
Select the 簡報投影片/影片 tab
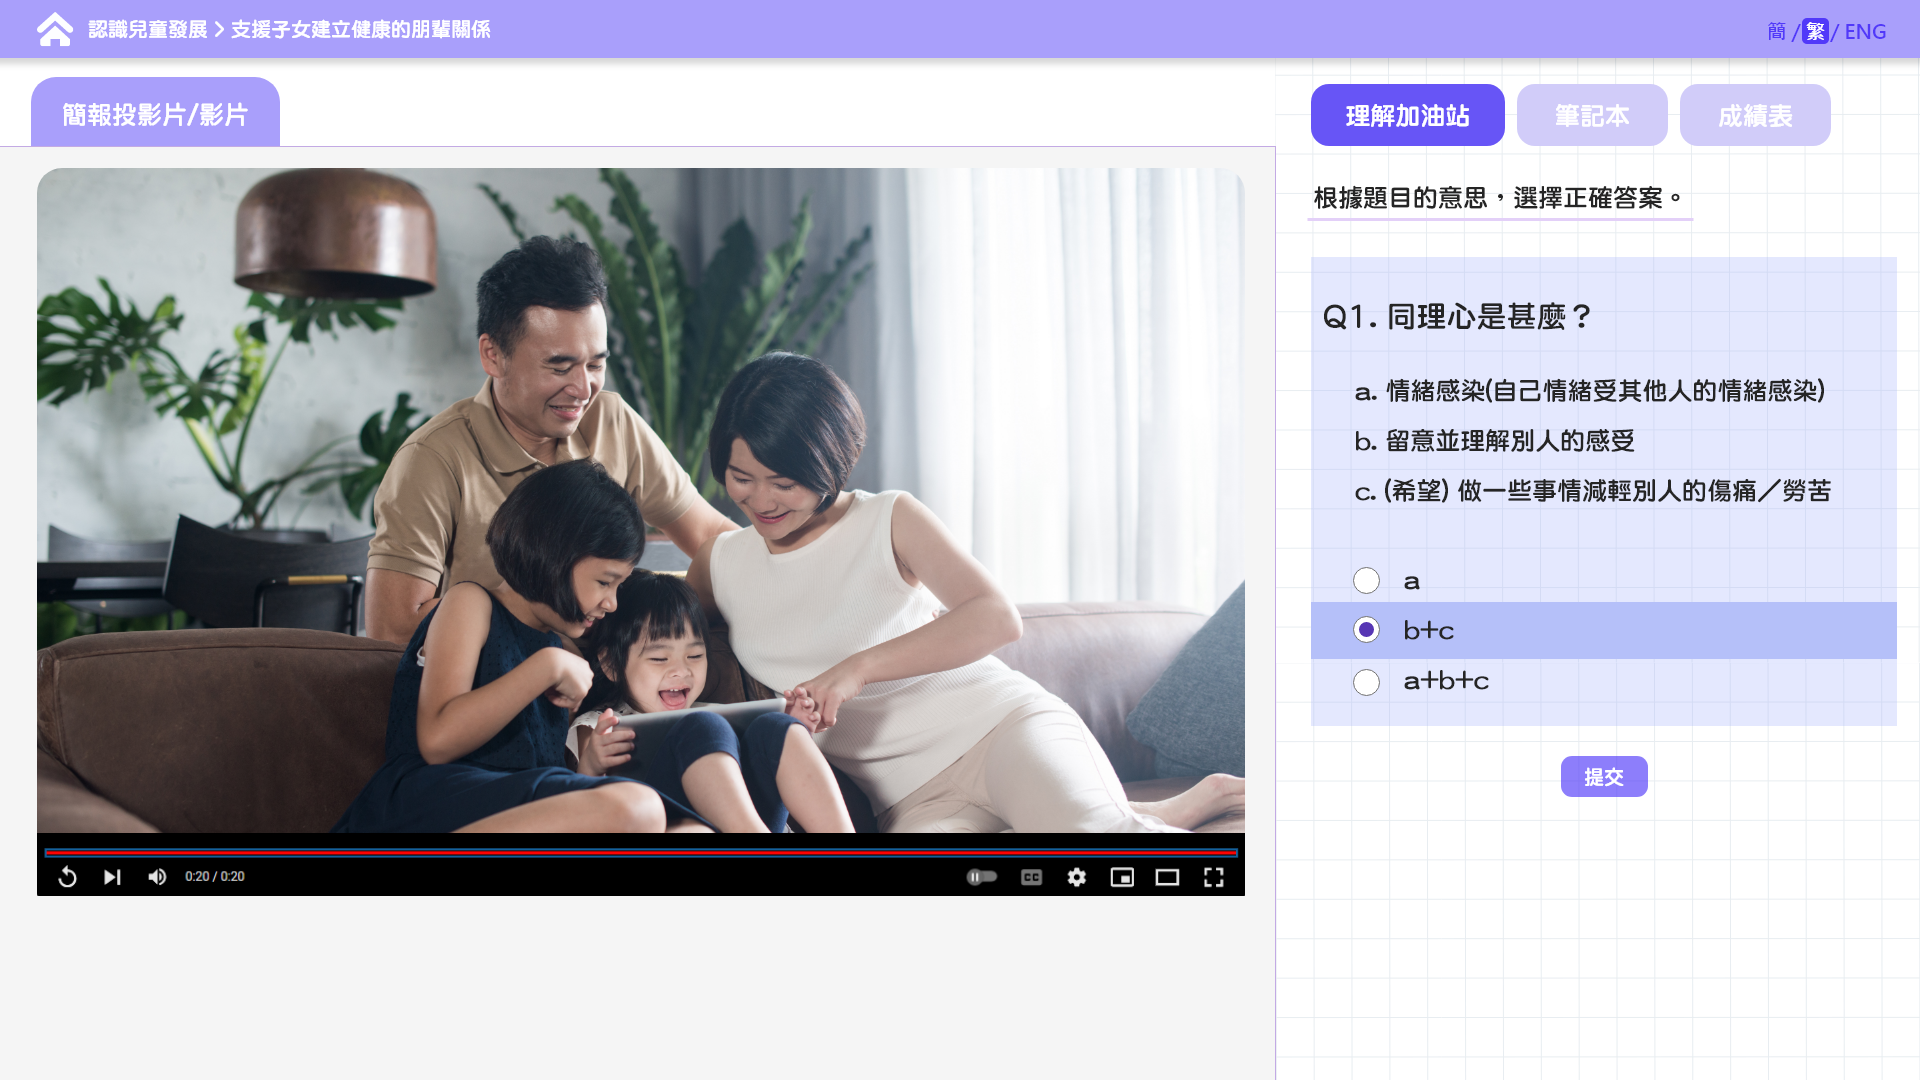pos(155,113)
